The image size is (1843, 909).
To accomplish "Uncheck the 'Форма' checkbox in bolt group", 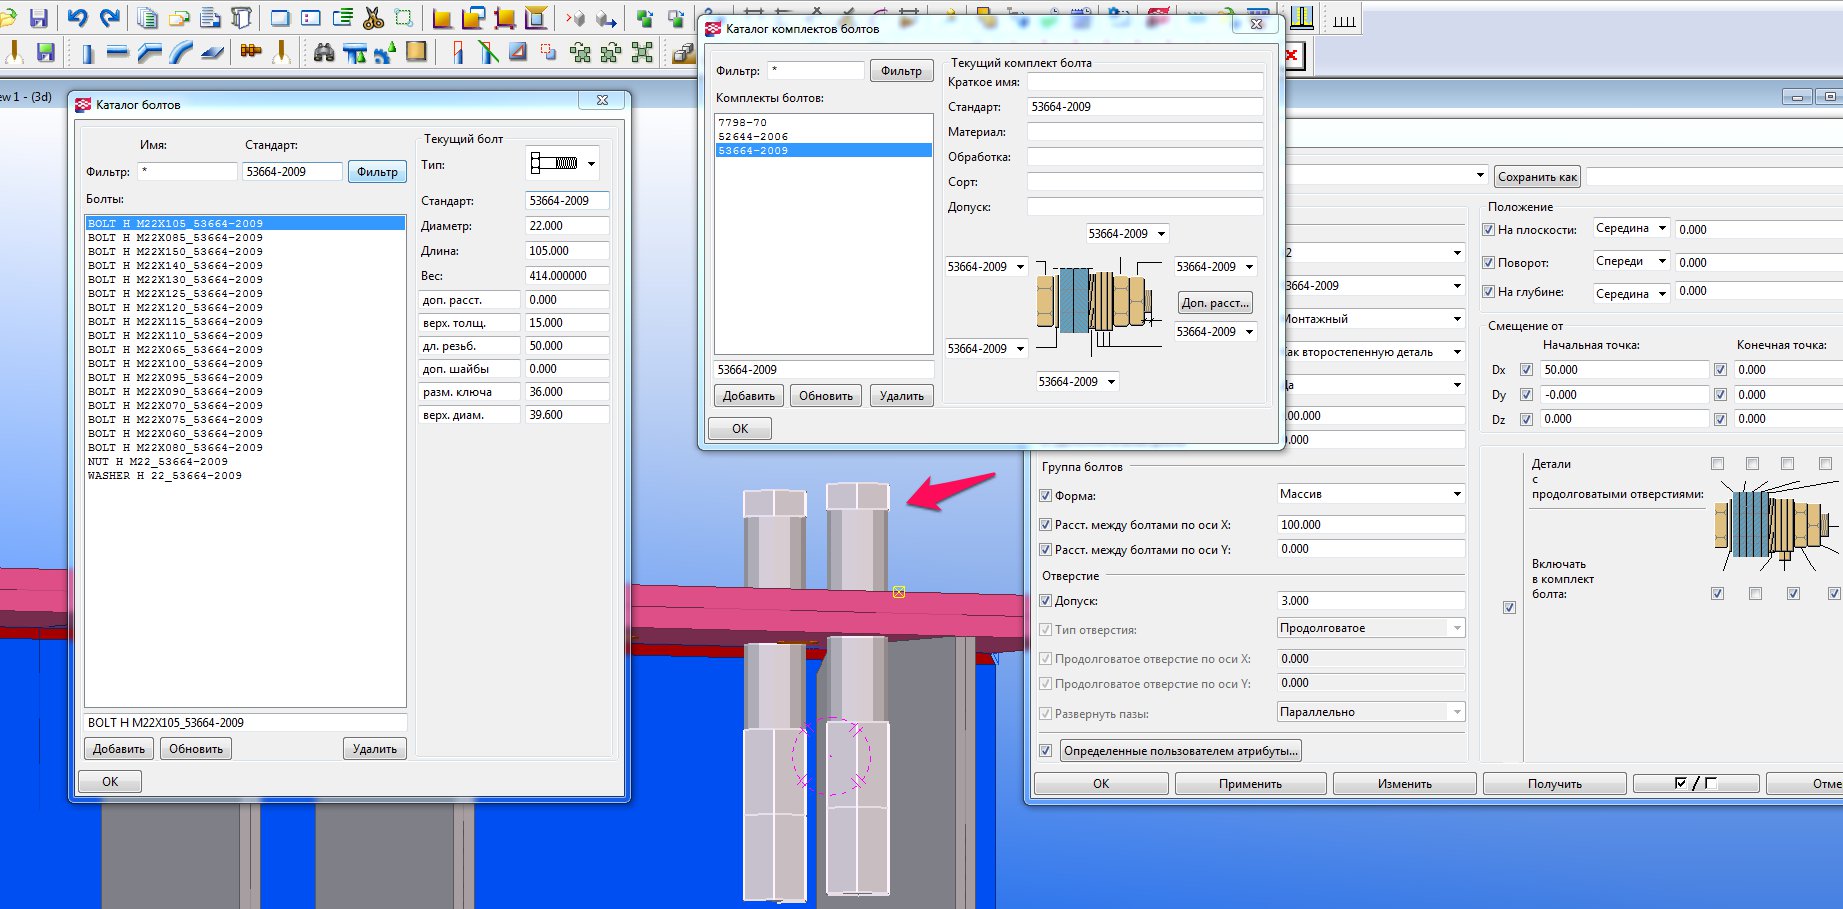I will click(1045, 496).
